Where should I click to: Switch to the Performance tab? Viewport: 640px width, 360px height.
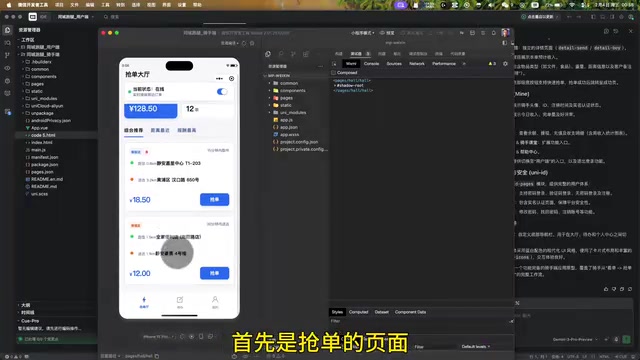[x=444, y=64]
